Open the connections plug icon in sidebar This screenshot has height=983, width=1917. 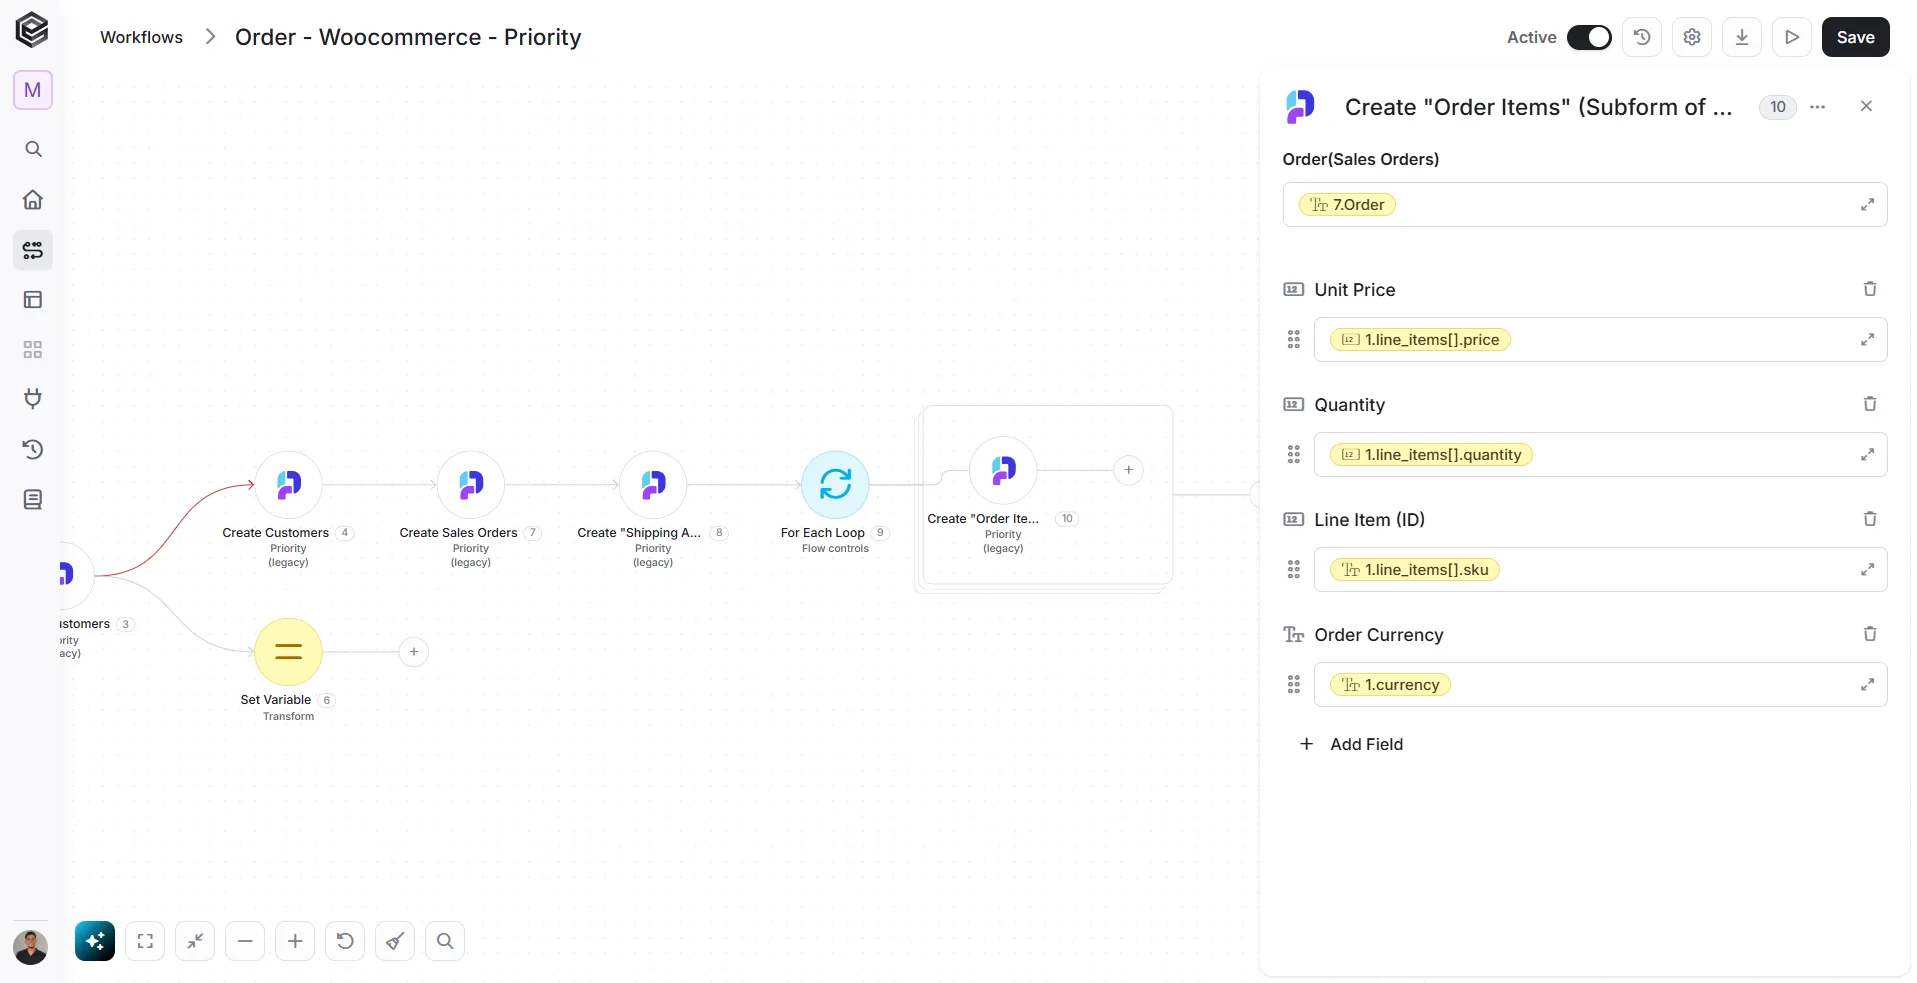tap(33, 399)
